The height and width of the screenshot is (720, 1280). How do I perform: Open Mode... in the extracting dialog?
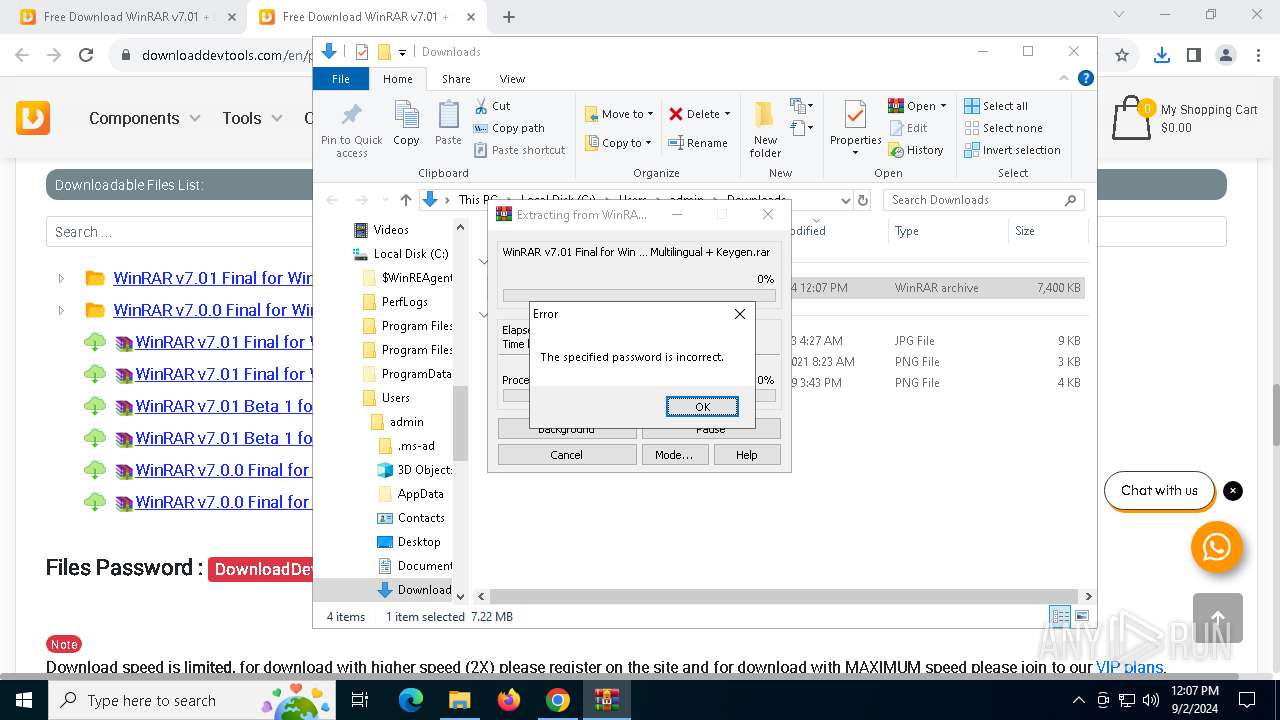[674, 454]
